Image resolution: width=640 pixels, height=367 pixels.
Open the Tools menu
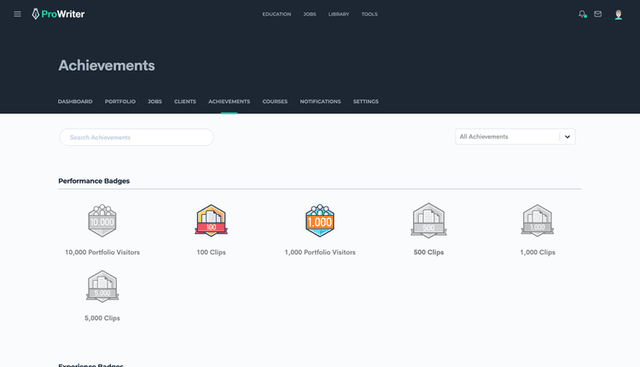point(369,14)
